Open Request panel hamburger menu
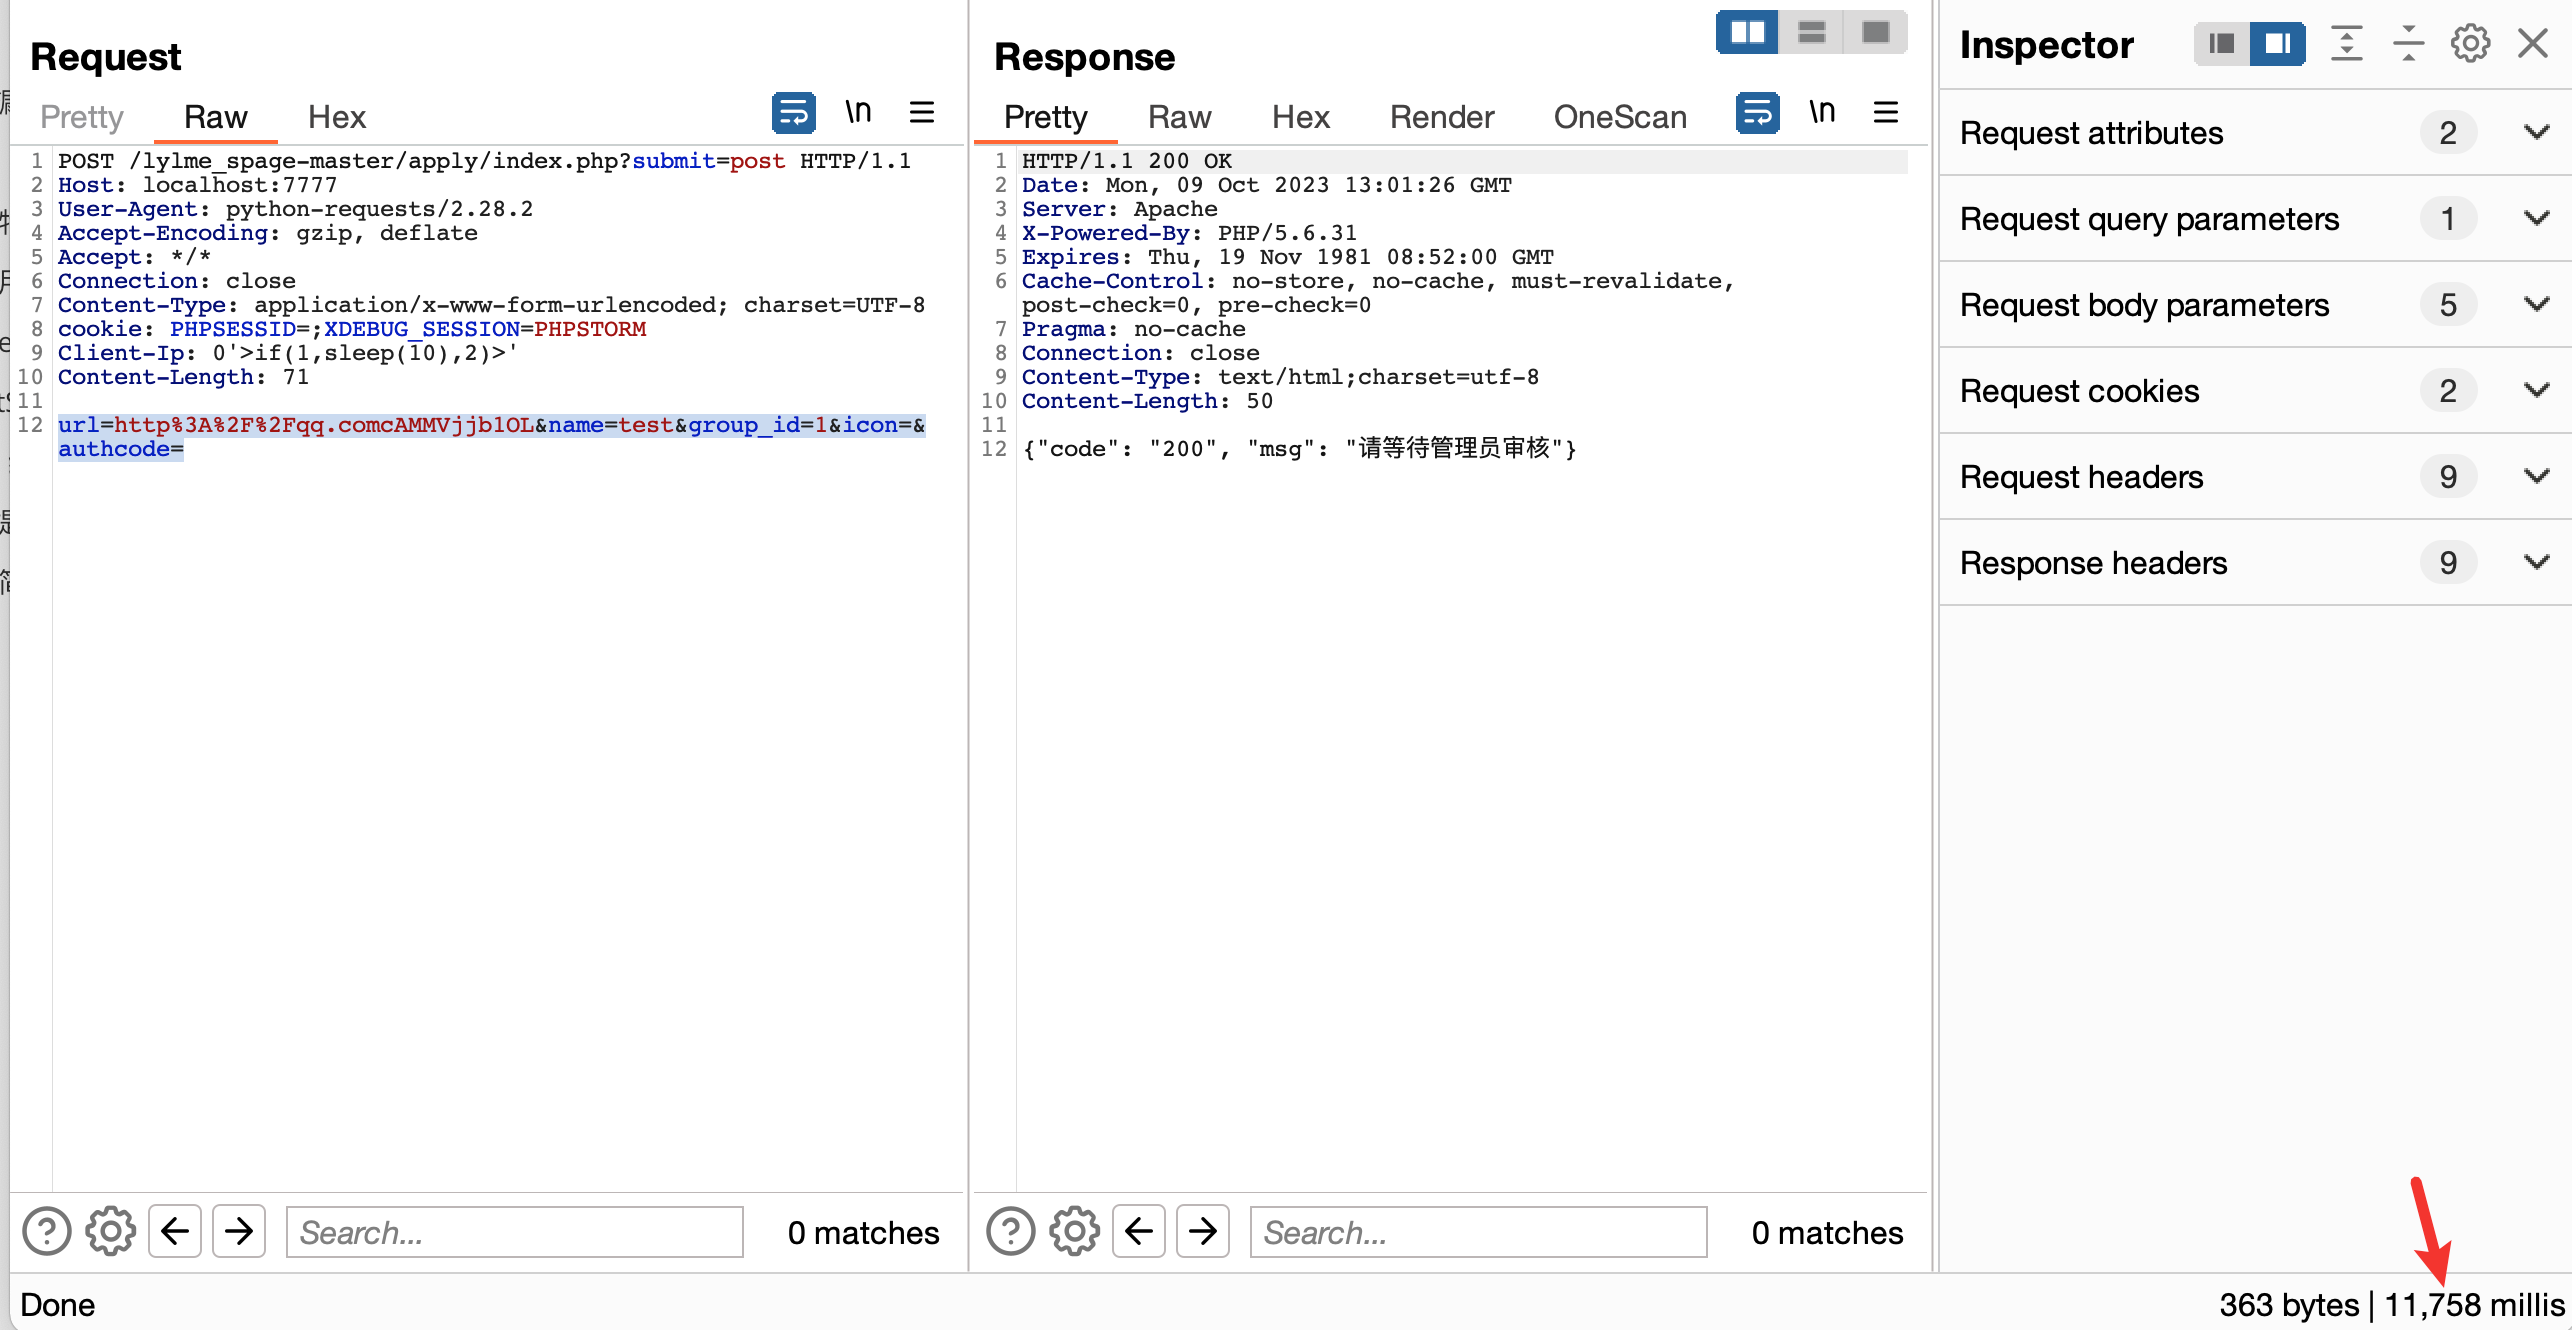The width and height of the screenshot is (2572, 1330). (921, 112)
